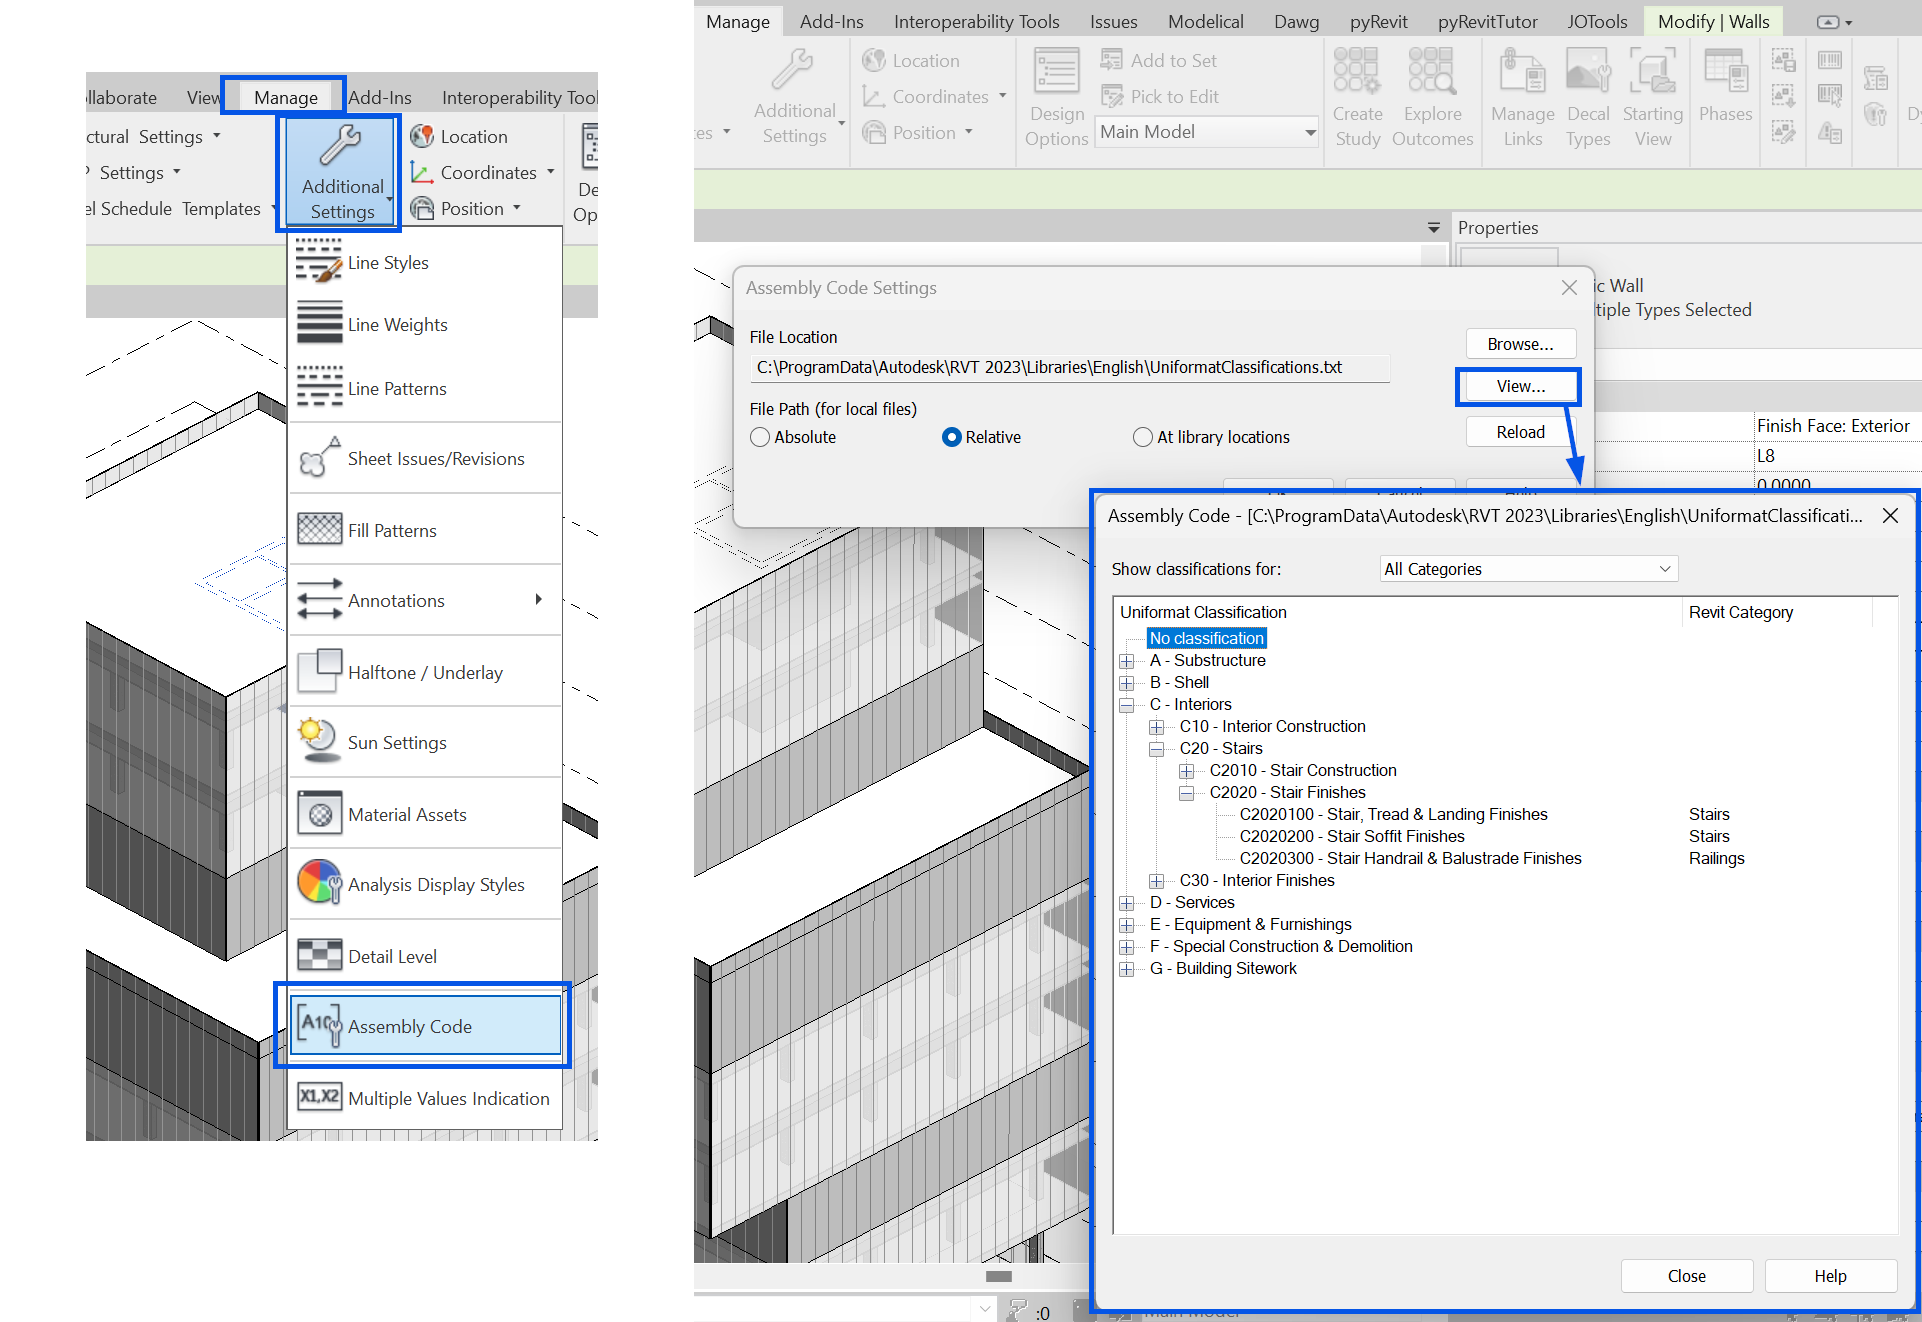Click the File Location path field

1069,367
